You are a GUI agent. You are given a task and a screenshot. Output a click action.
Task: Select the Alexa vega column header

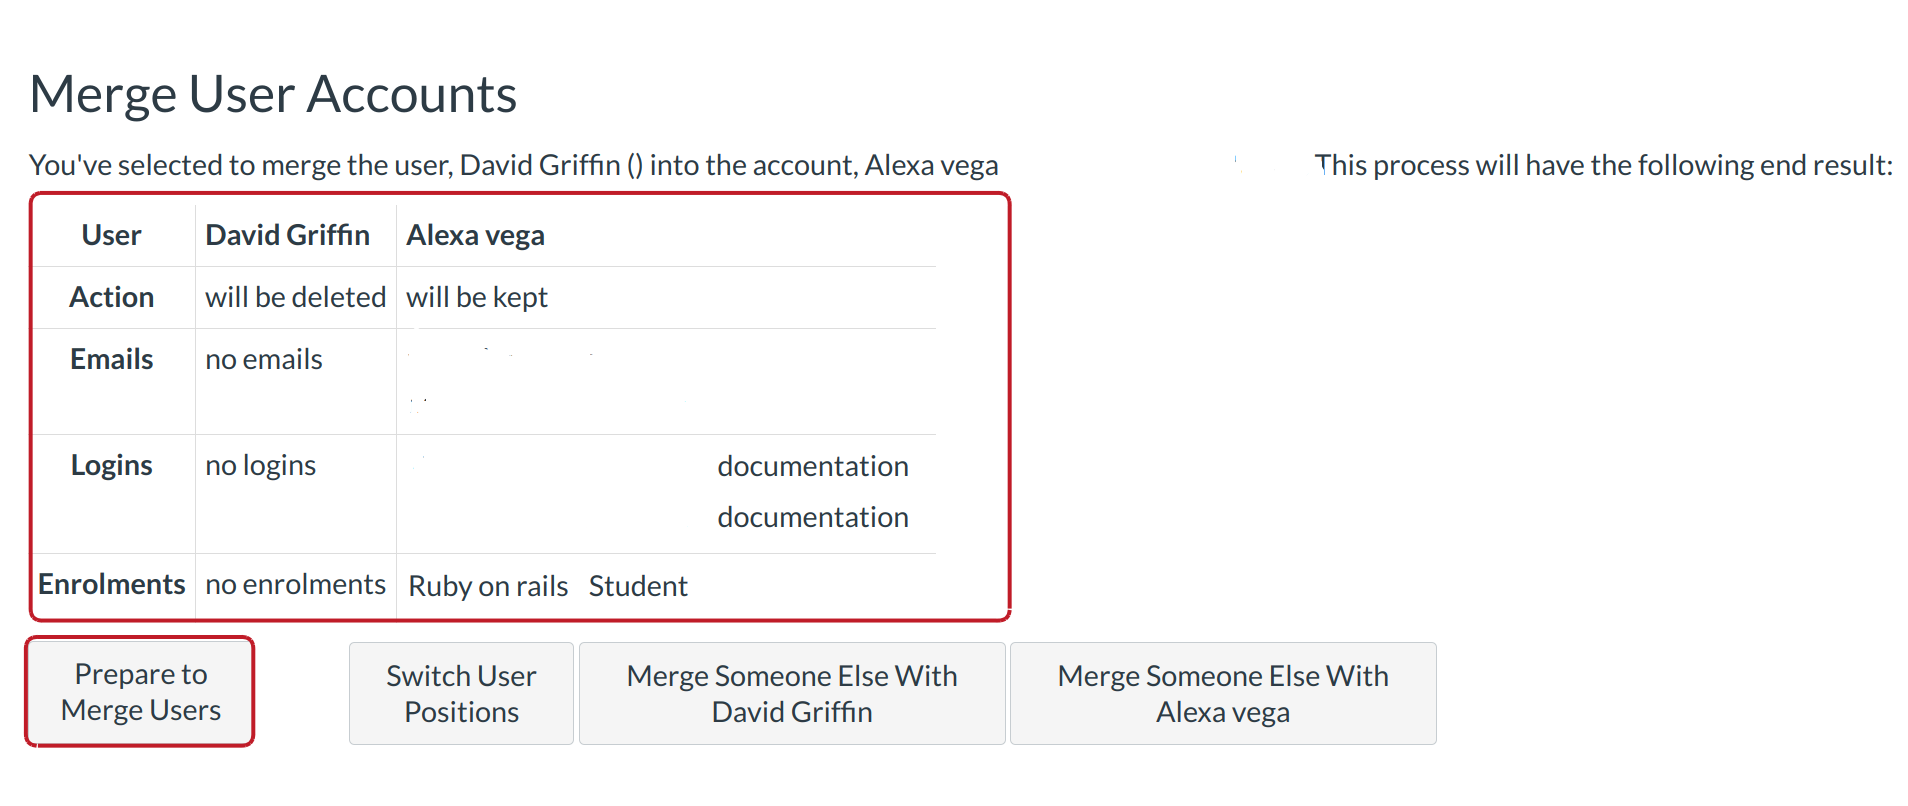tap(475, 235)
